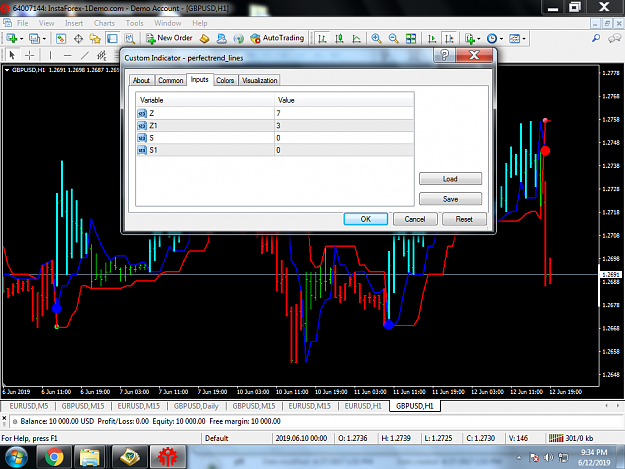Click the Load button

pos(450,179)
